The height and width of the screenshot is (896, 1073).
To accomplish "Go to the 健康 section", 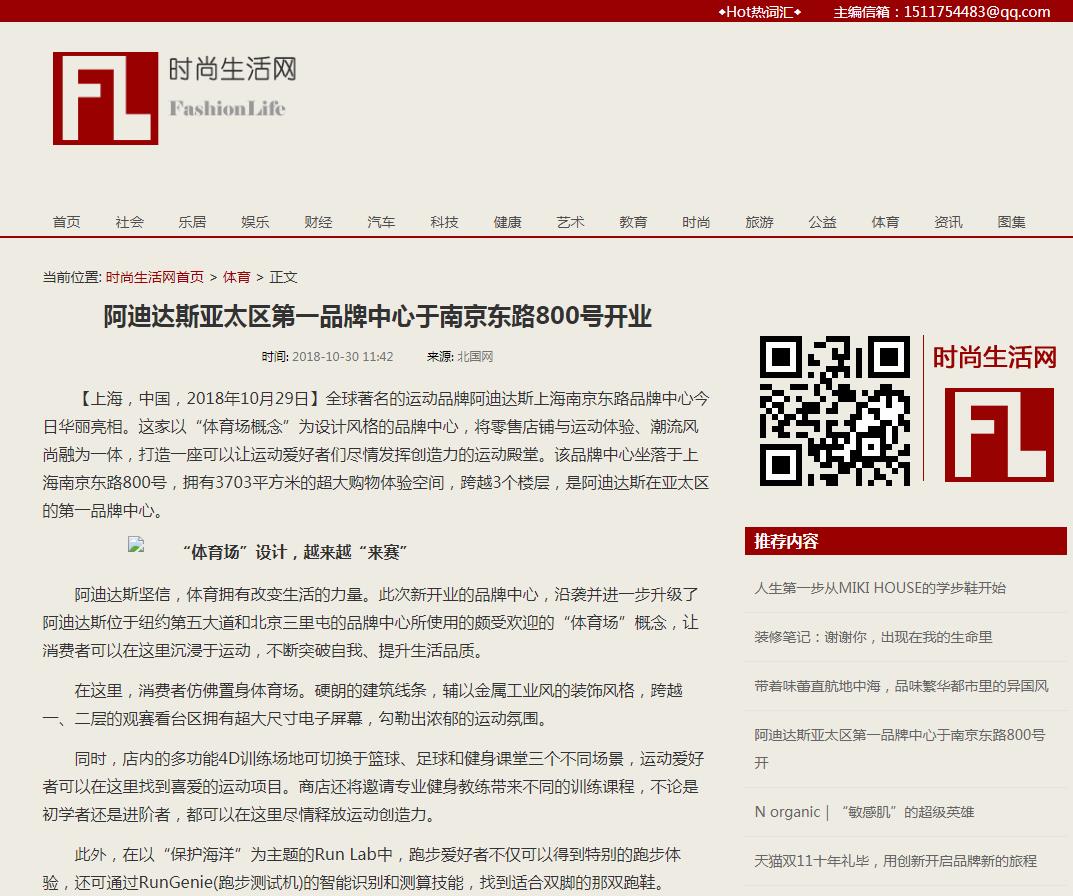I will pos(508,222).
